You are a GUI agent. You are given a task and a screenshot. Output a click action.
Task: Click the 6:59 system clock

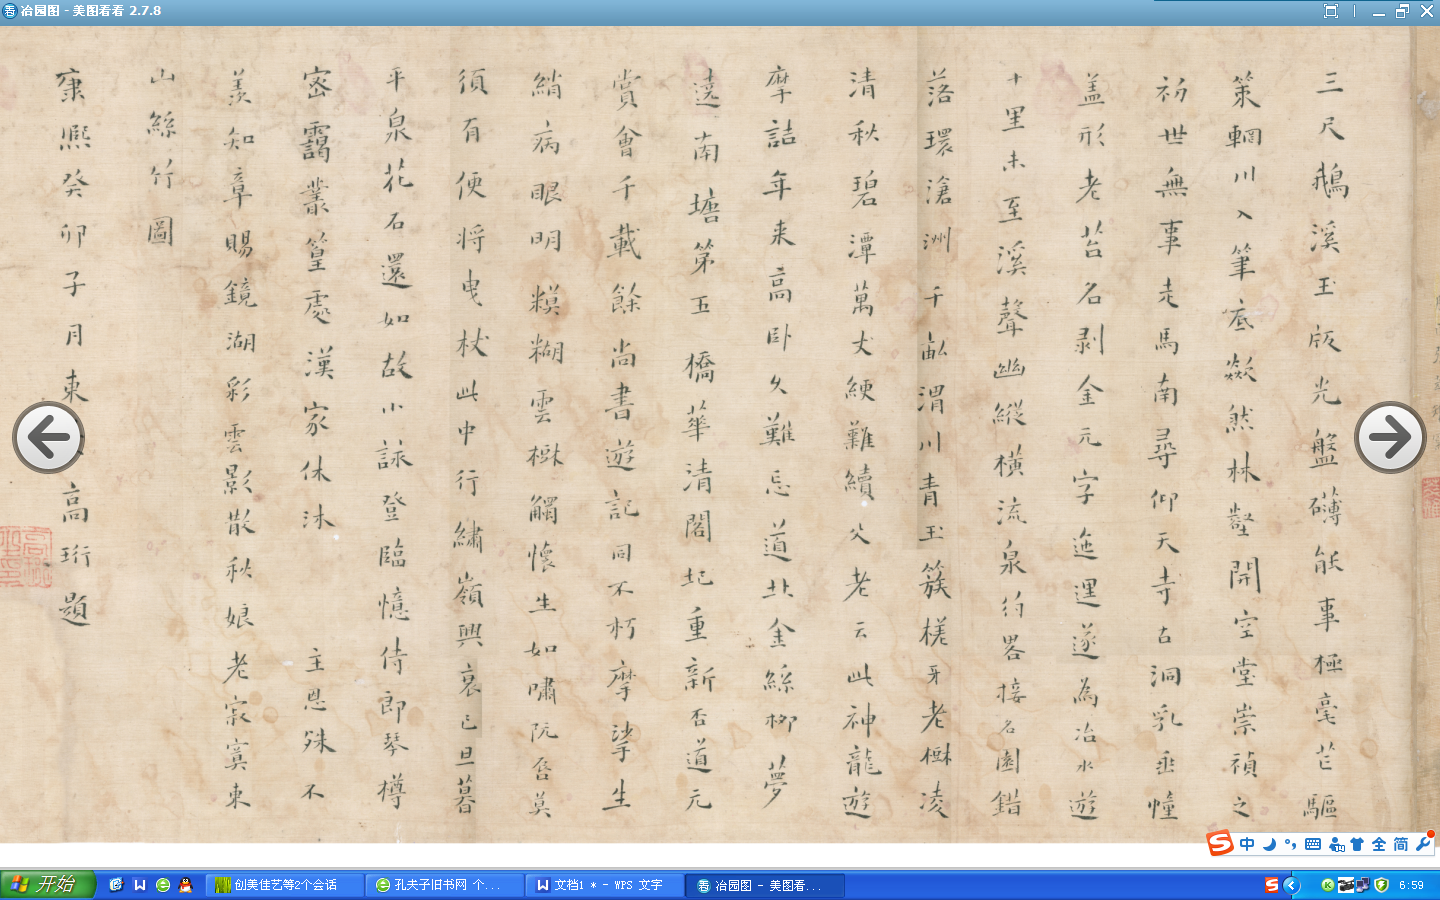[x=1411, y=885]
